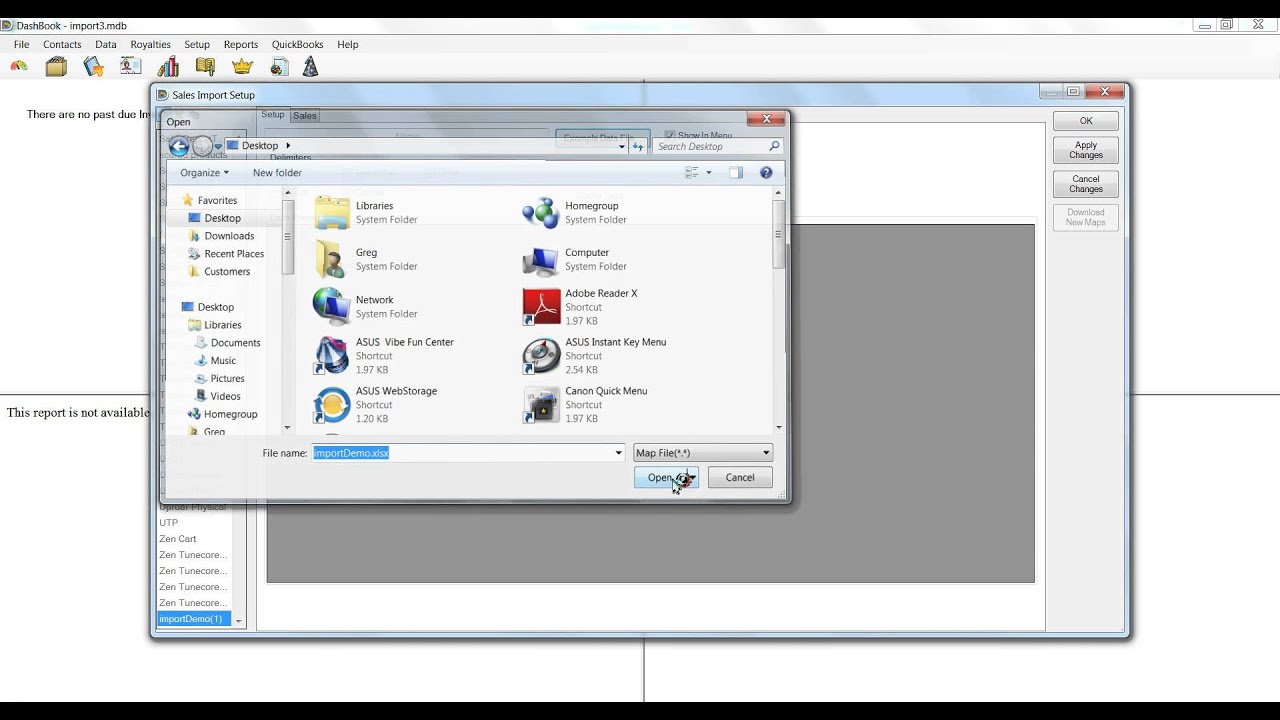Click the file box icon in DashBook toolbar
The image size is (1280, 720).
tap(56, 67)
